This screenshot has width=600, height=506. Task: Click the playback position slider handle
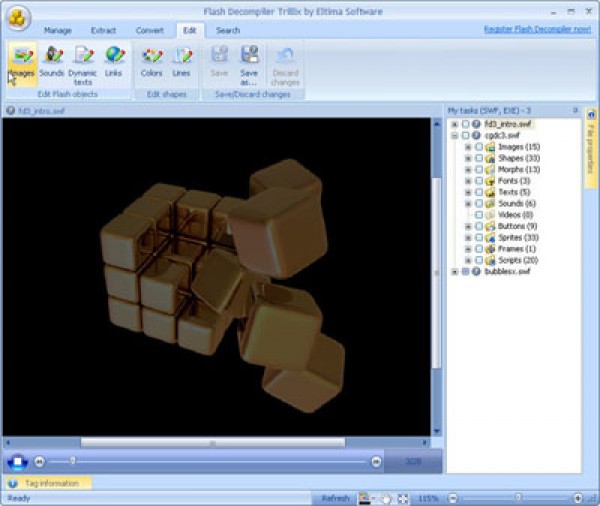tap(73, 461)
